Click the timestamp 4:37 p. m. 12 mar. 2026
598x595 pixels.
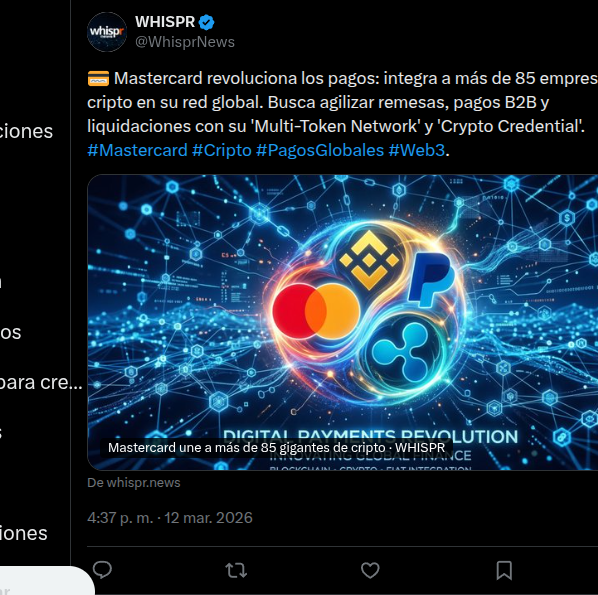(x=170, y=518)
